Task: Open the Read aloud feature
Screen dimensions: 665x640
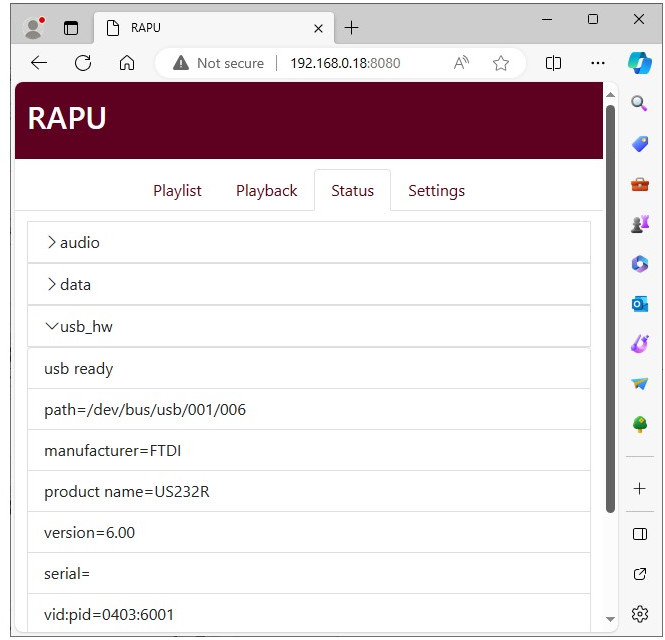Action: [x=461, y=63]
